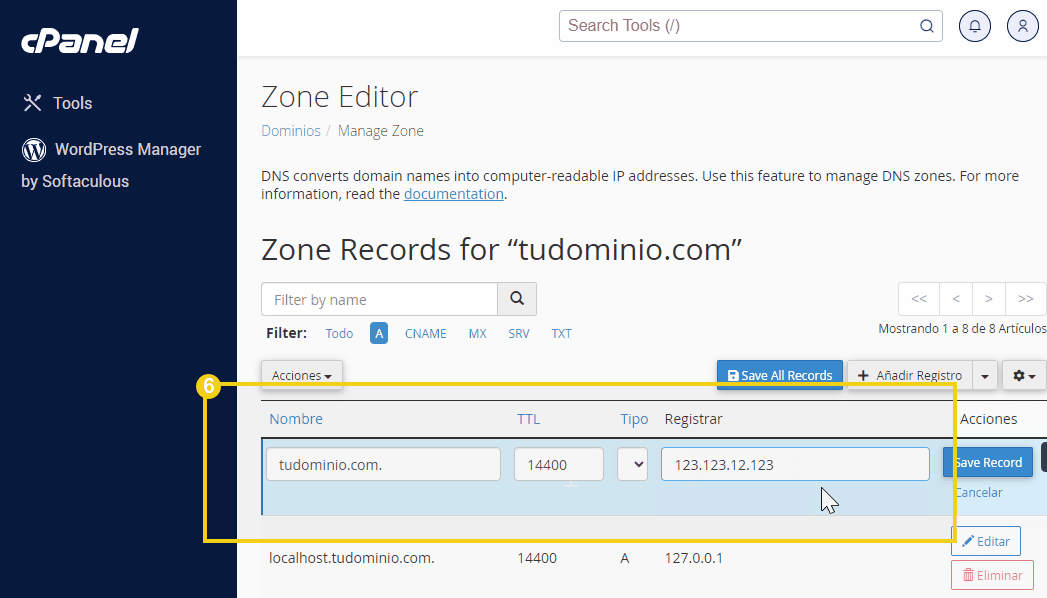Click Cancelar link
Viewport: 1047px width, 598px height.
point(978,493)
